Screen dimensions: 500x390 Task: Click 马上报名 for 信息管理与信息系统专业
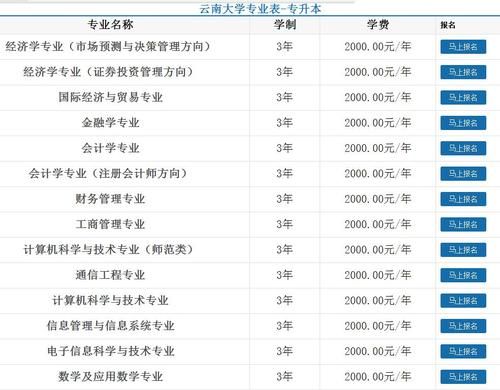pos(463,326)
